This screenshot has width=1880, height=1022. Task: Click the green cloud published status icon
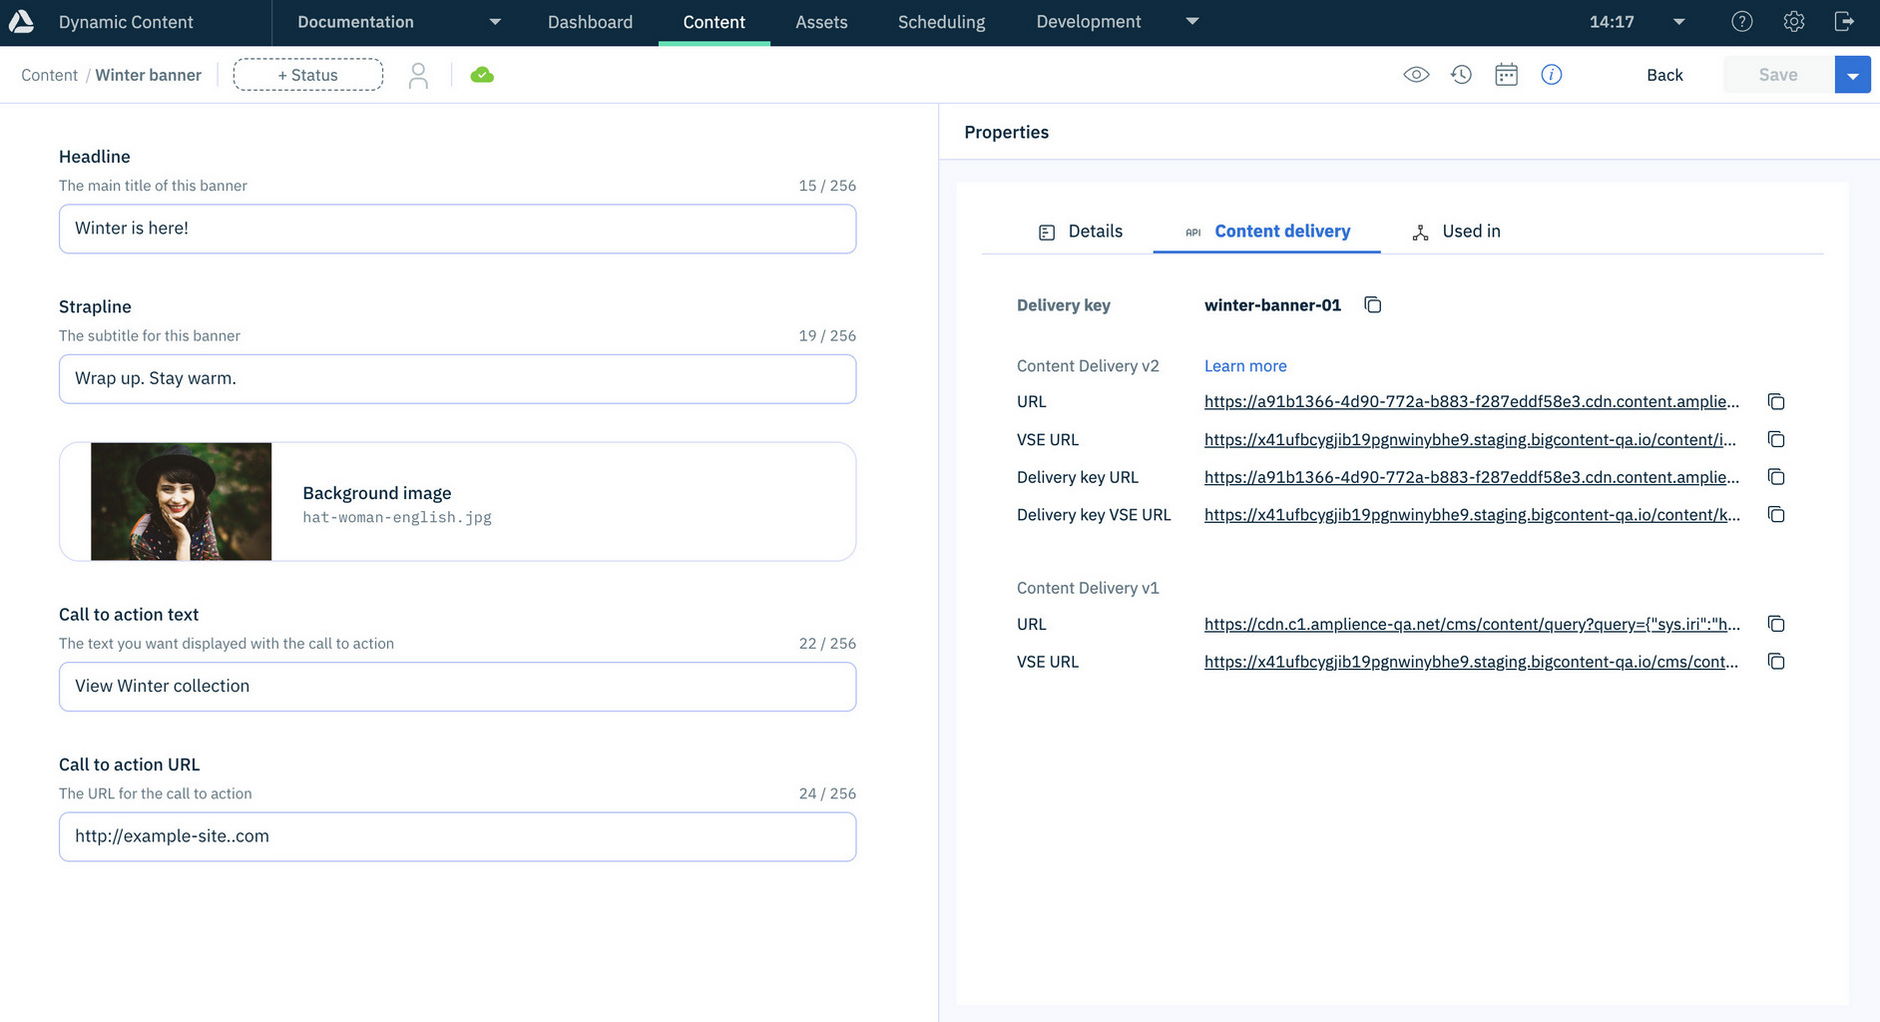click(482, 75)
